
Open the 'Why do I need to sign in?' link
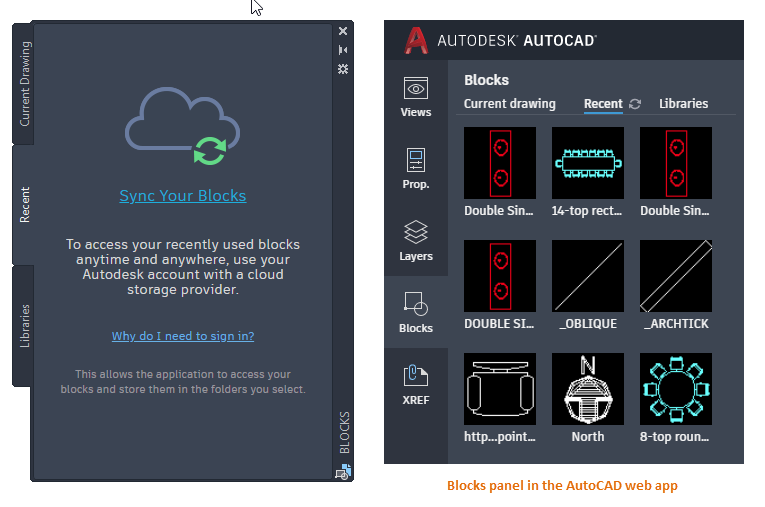click(x=182, y=336)
